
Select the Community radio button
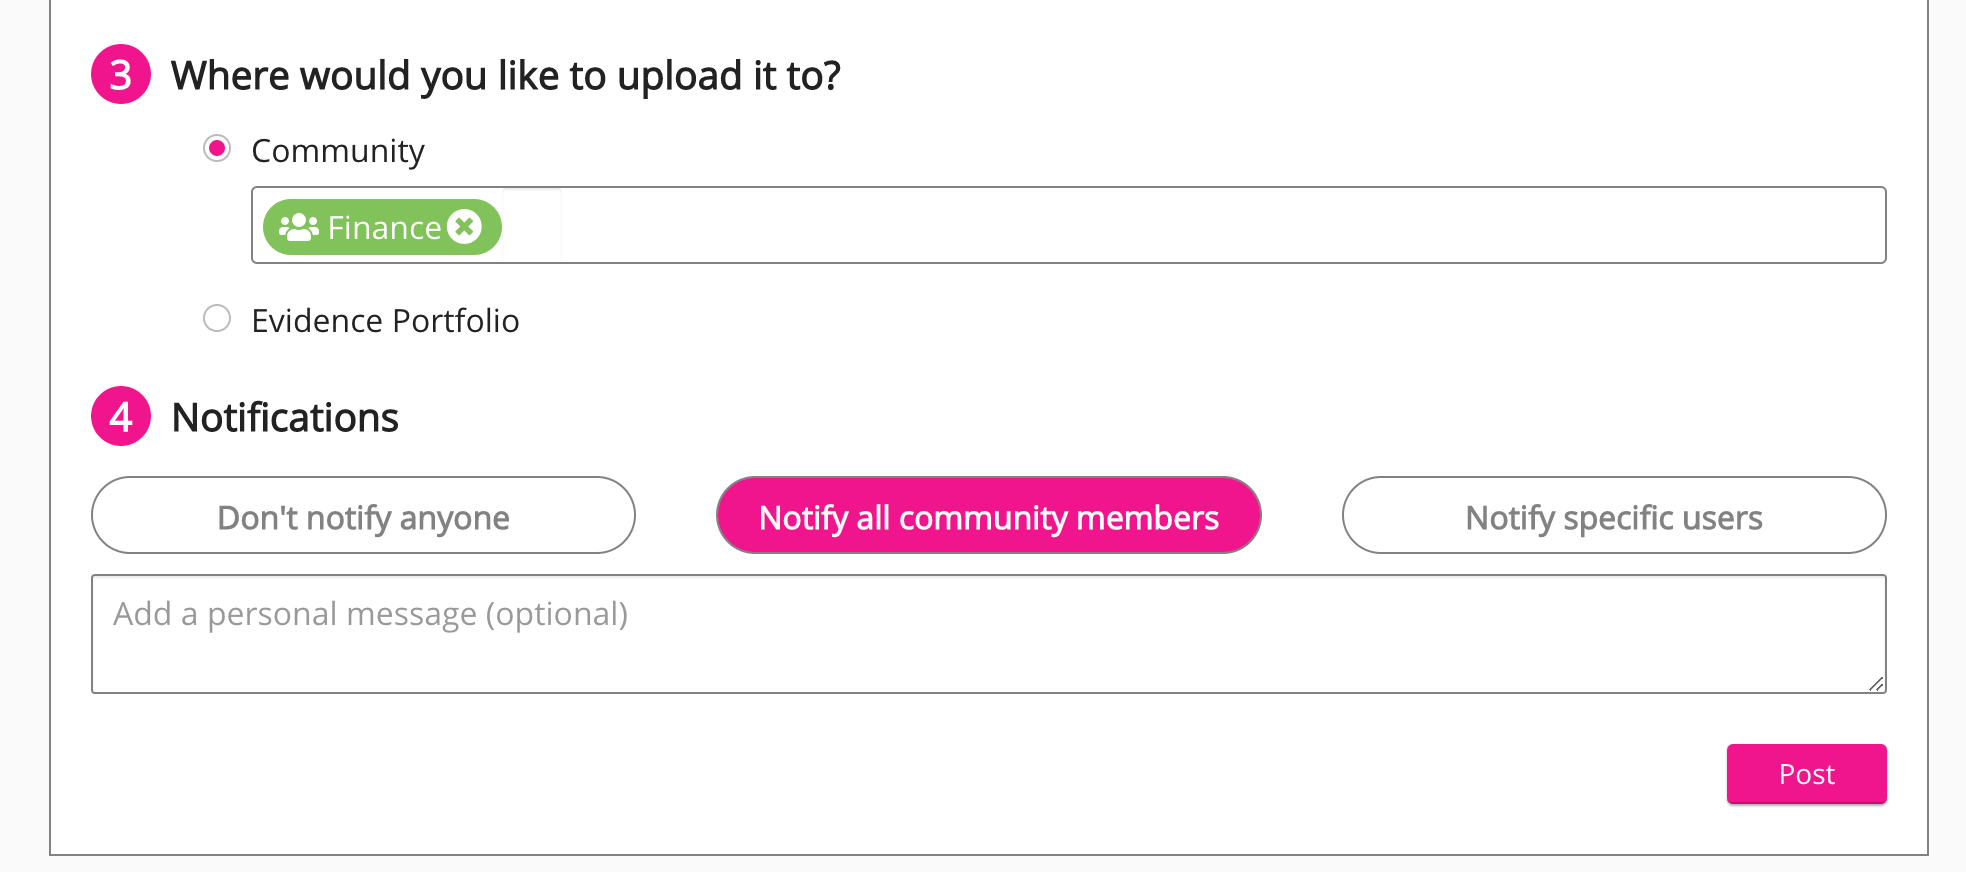point(217,149)
